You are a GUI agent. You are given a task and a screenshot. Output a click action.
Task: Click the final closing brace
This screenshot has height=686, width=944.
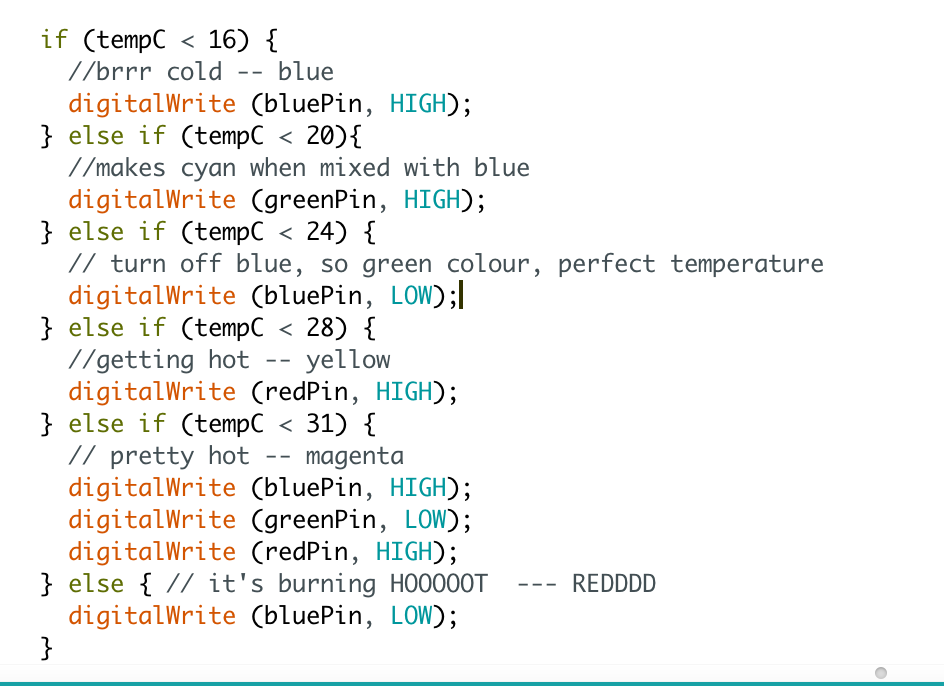tap(47, 648)
